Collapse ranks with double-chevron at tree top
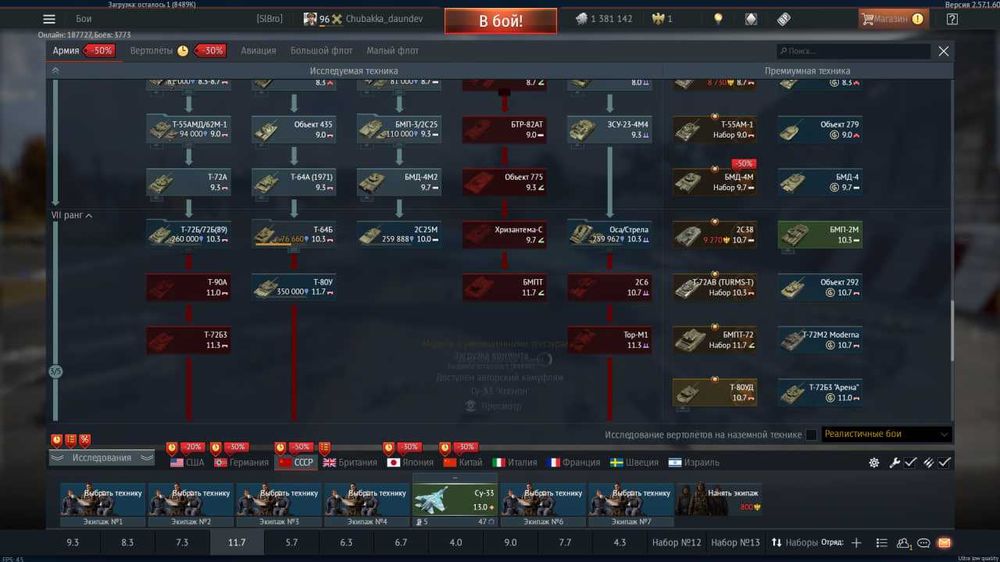This screenshot has height=562, width=1000. click(55, 71)
